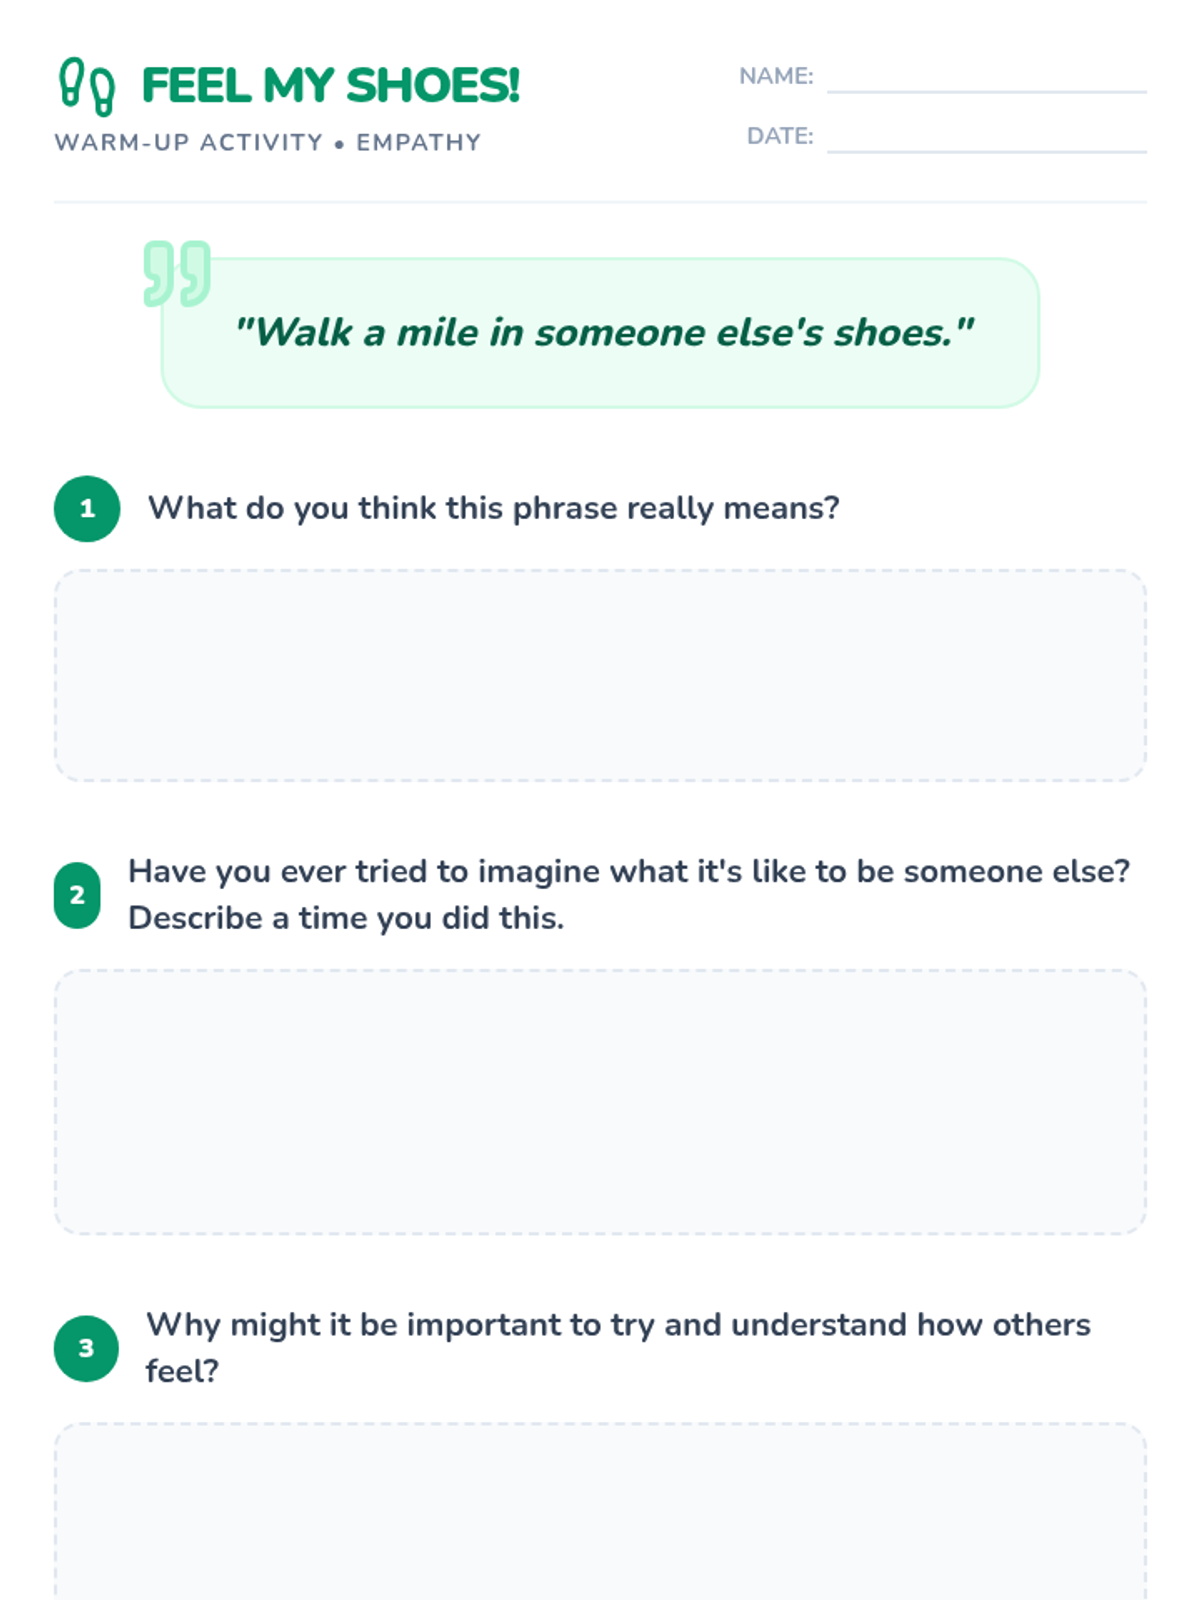Click the "DATE:" label
Viewport: 1200px width, 1600px height.
point(780,136)
